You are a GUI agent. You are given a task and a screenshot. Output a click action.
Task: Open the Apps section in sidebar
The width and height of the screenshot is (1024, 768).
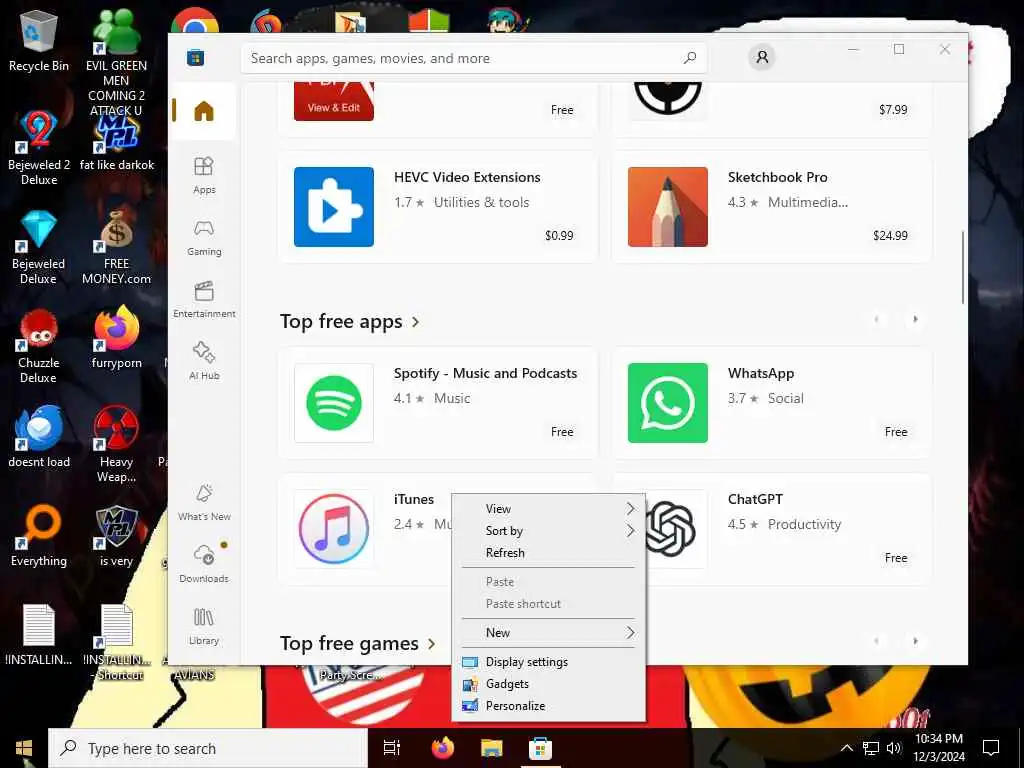[204, 175]
